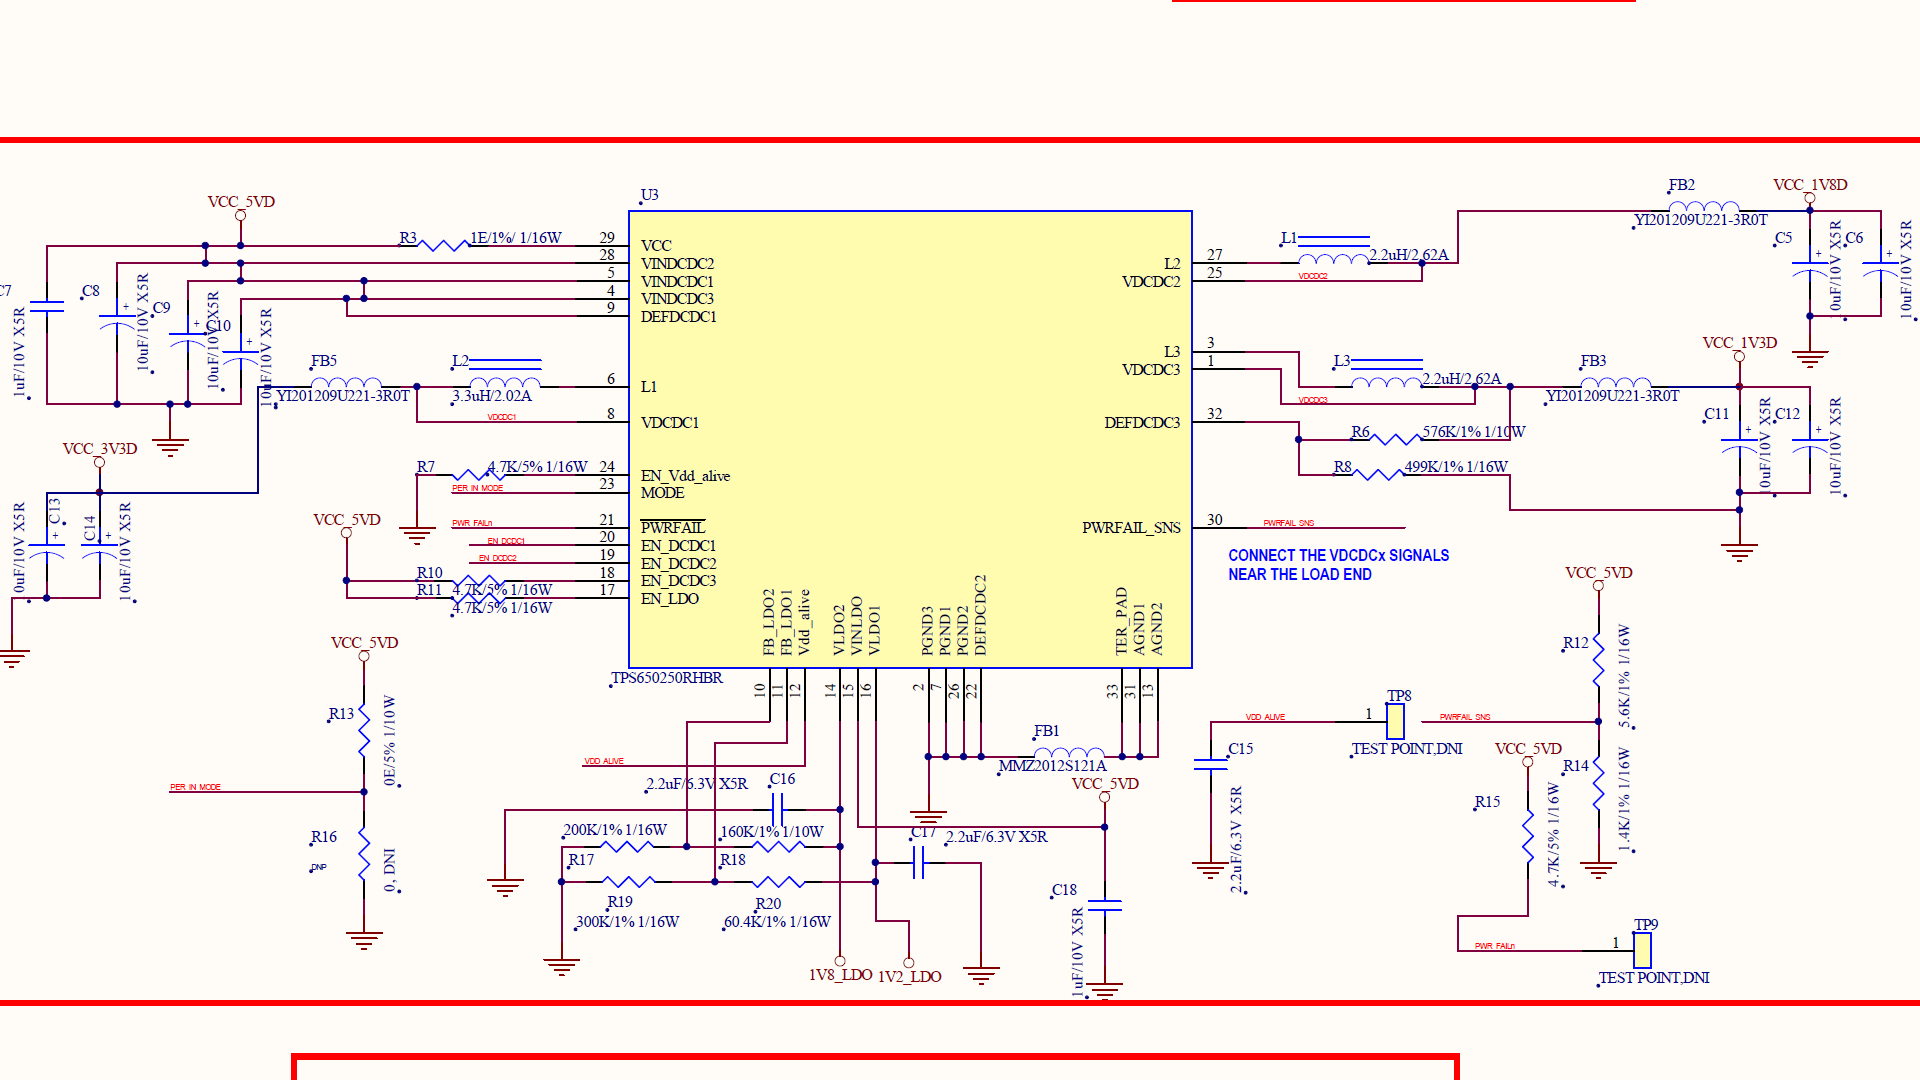
Task: Select the L3 2.2uH/2.62A inductor symbol
Action: [1386, 375]
